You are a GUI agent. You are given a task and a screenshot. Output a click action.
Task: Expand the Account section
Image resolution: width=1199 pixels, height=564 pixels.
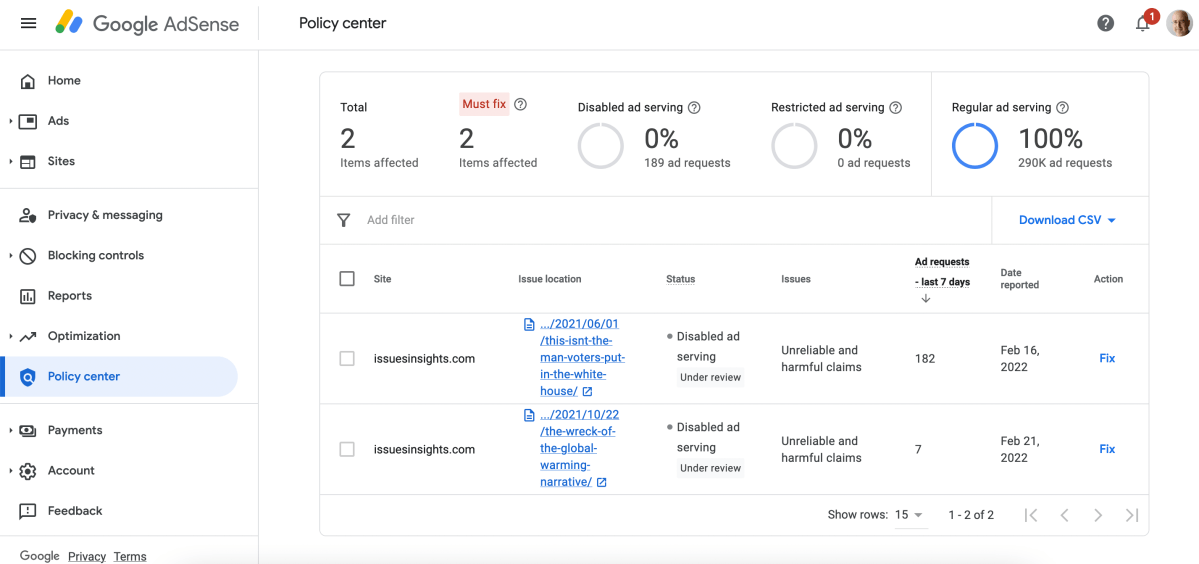(x=11, y=471)
